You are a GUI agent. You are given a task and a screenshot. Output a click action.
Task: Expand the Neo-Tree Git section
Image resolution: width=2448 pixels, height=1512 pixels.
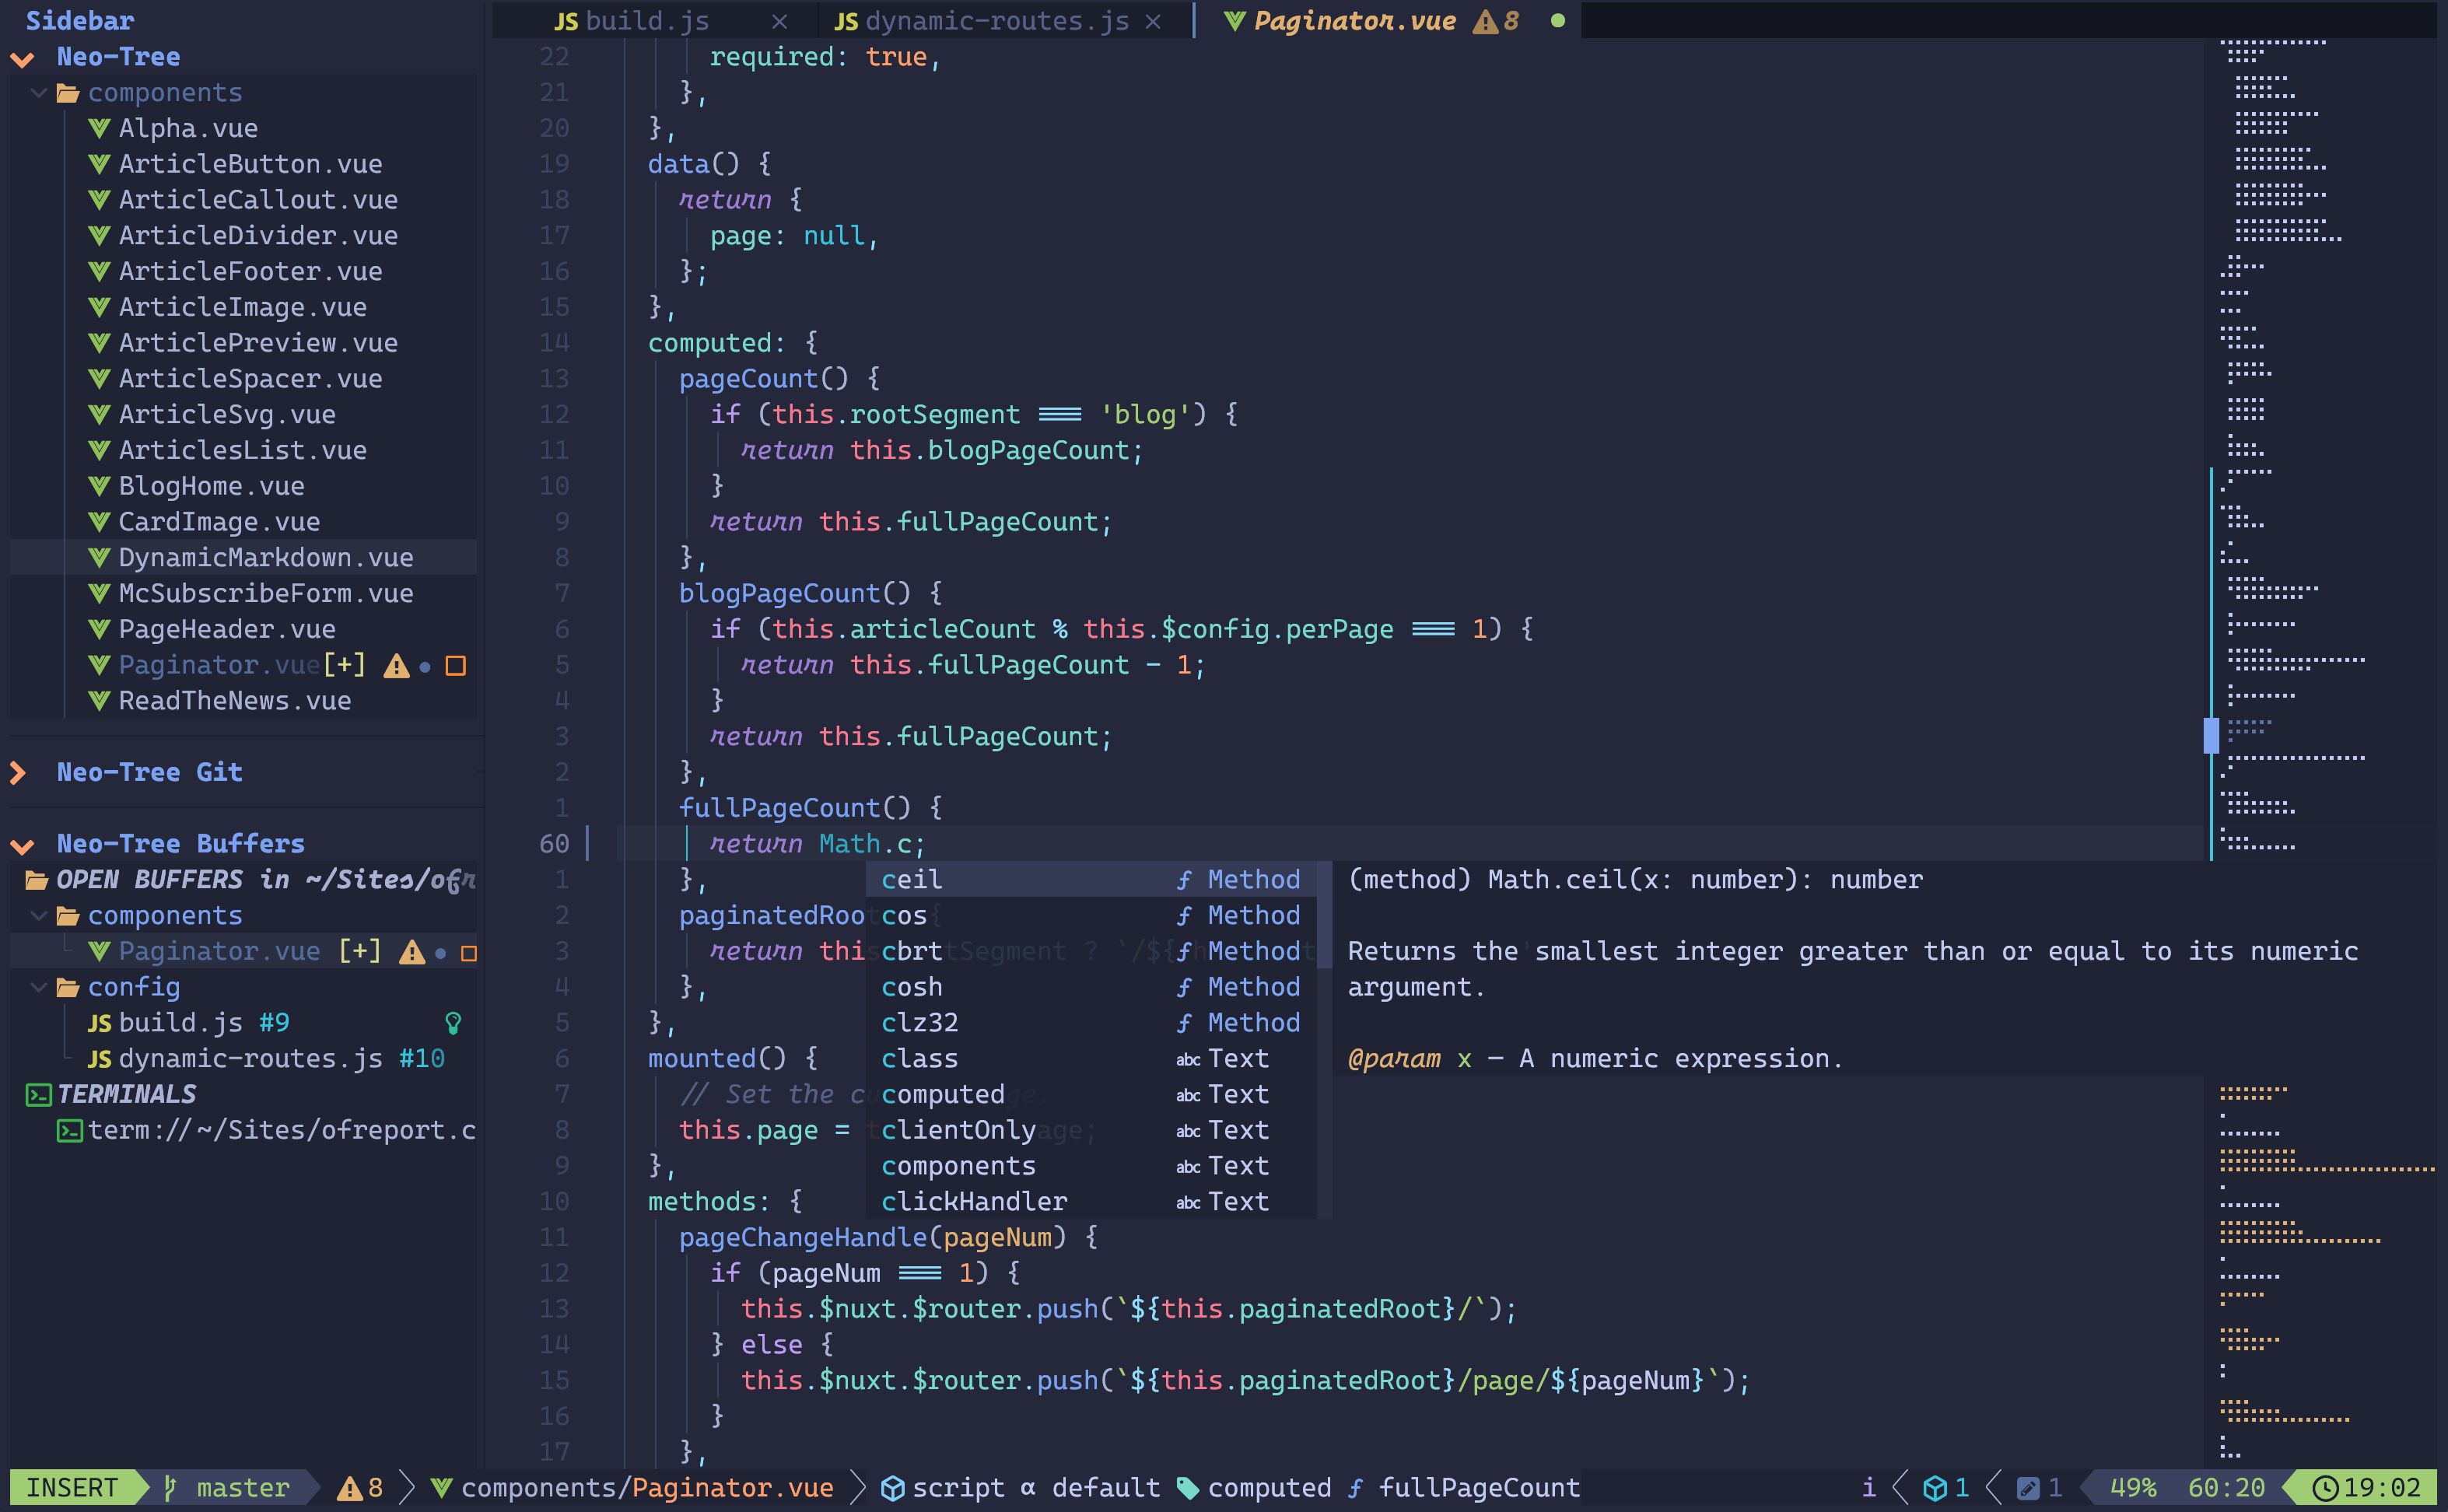19,773
